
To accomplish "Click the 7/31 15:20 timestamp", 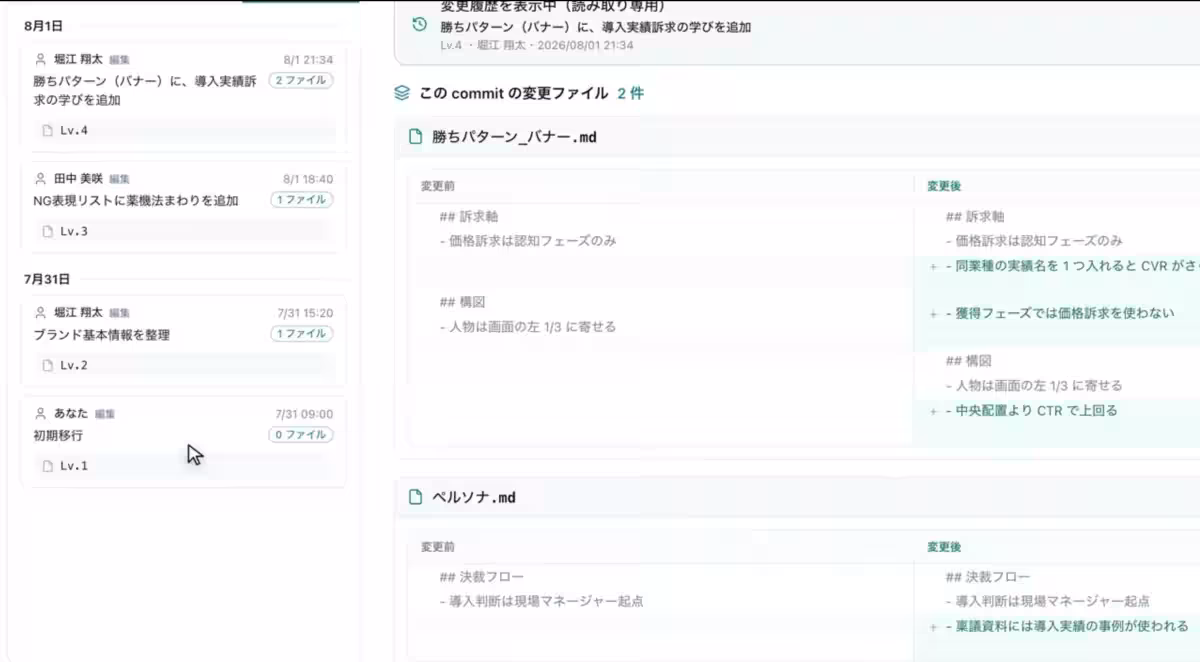I will coord(305,313).
